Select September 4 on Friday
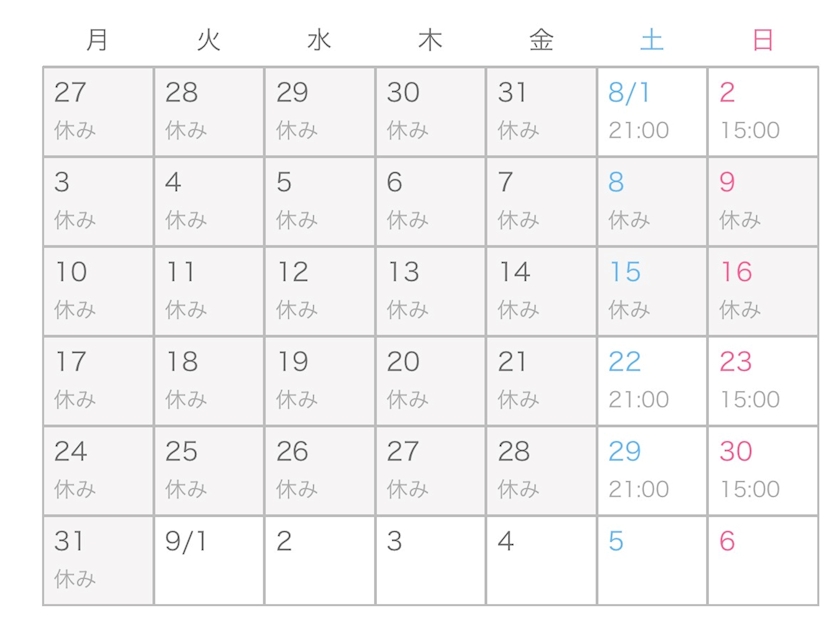This screenshot has width=840, height=624. 541,561
